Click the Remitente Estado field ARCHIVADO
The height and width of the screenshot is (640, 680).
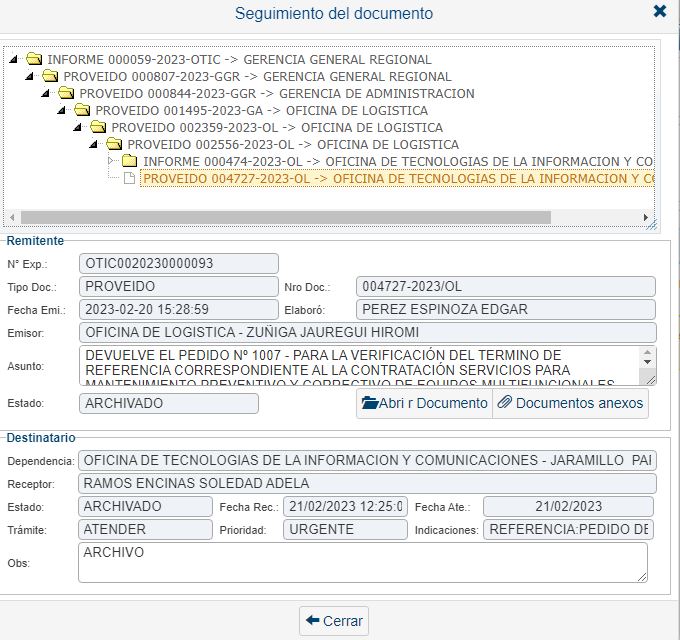(169, 403)
